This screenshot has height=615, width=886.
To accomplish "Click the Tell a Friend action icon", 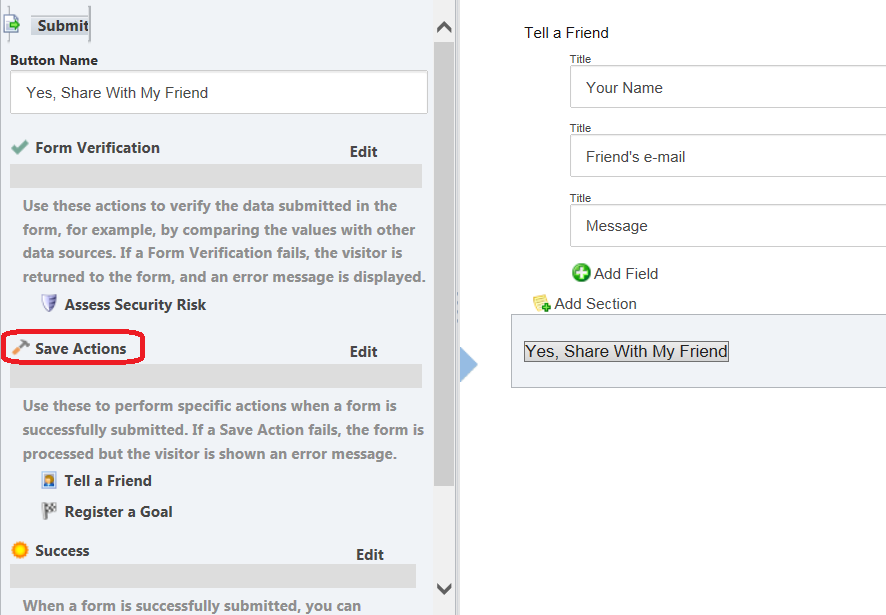I will click(x=49, y=480).
